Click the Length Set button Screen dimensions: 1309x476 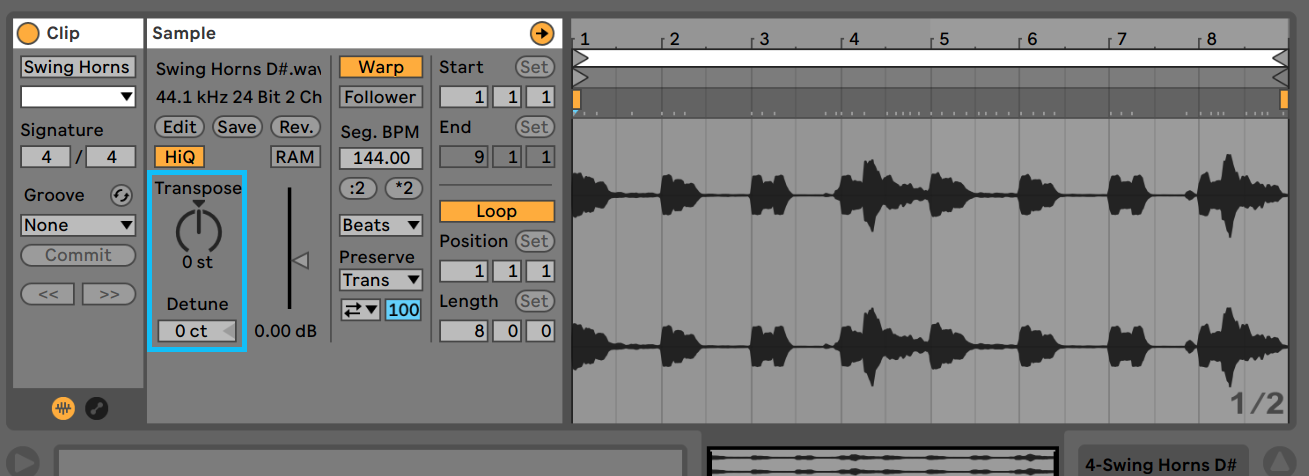pyautogui.click(x=534, y=301)
